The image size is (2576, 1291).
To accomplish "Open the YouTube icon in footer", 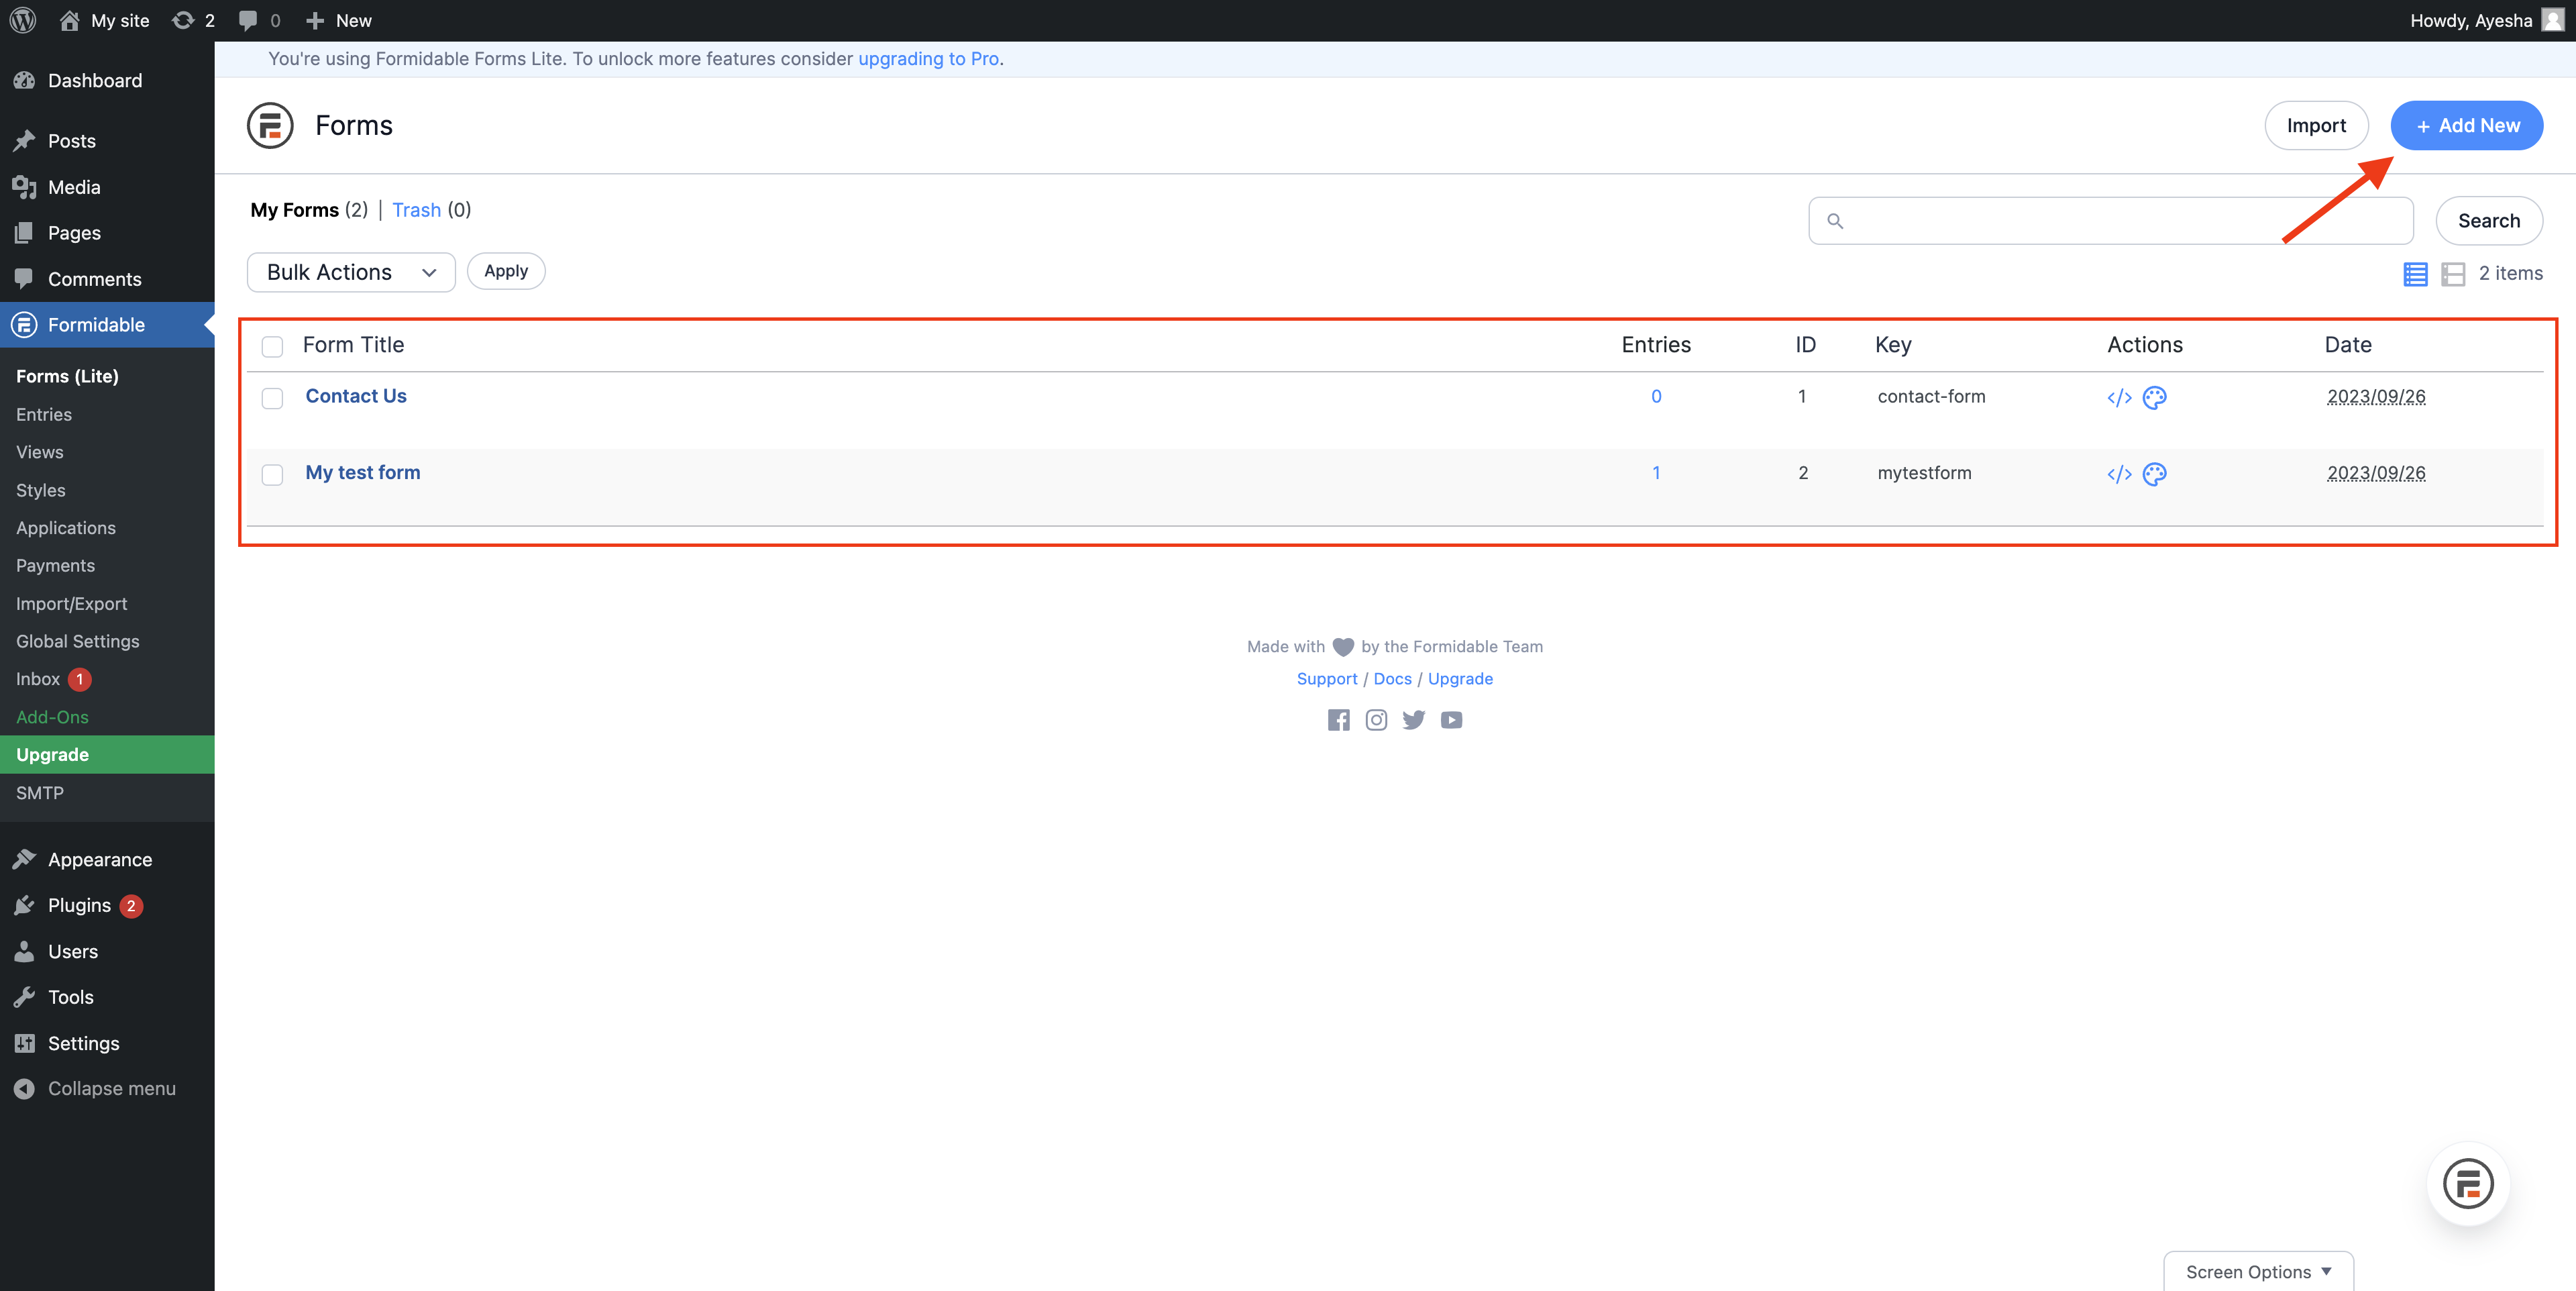I will pos(1451,720).
